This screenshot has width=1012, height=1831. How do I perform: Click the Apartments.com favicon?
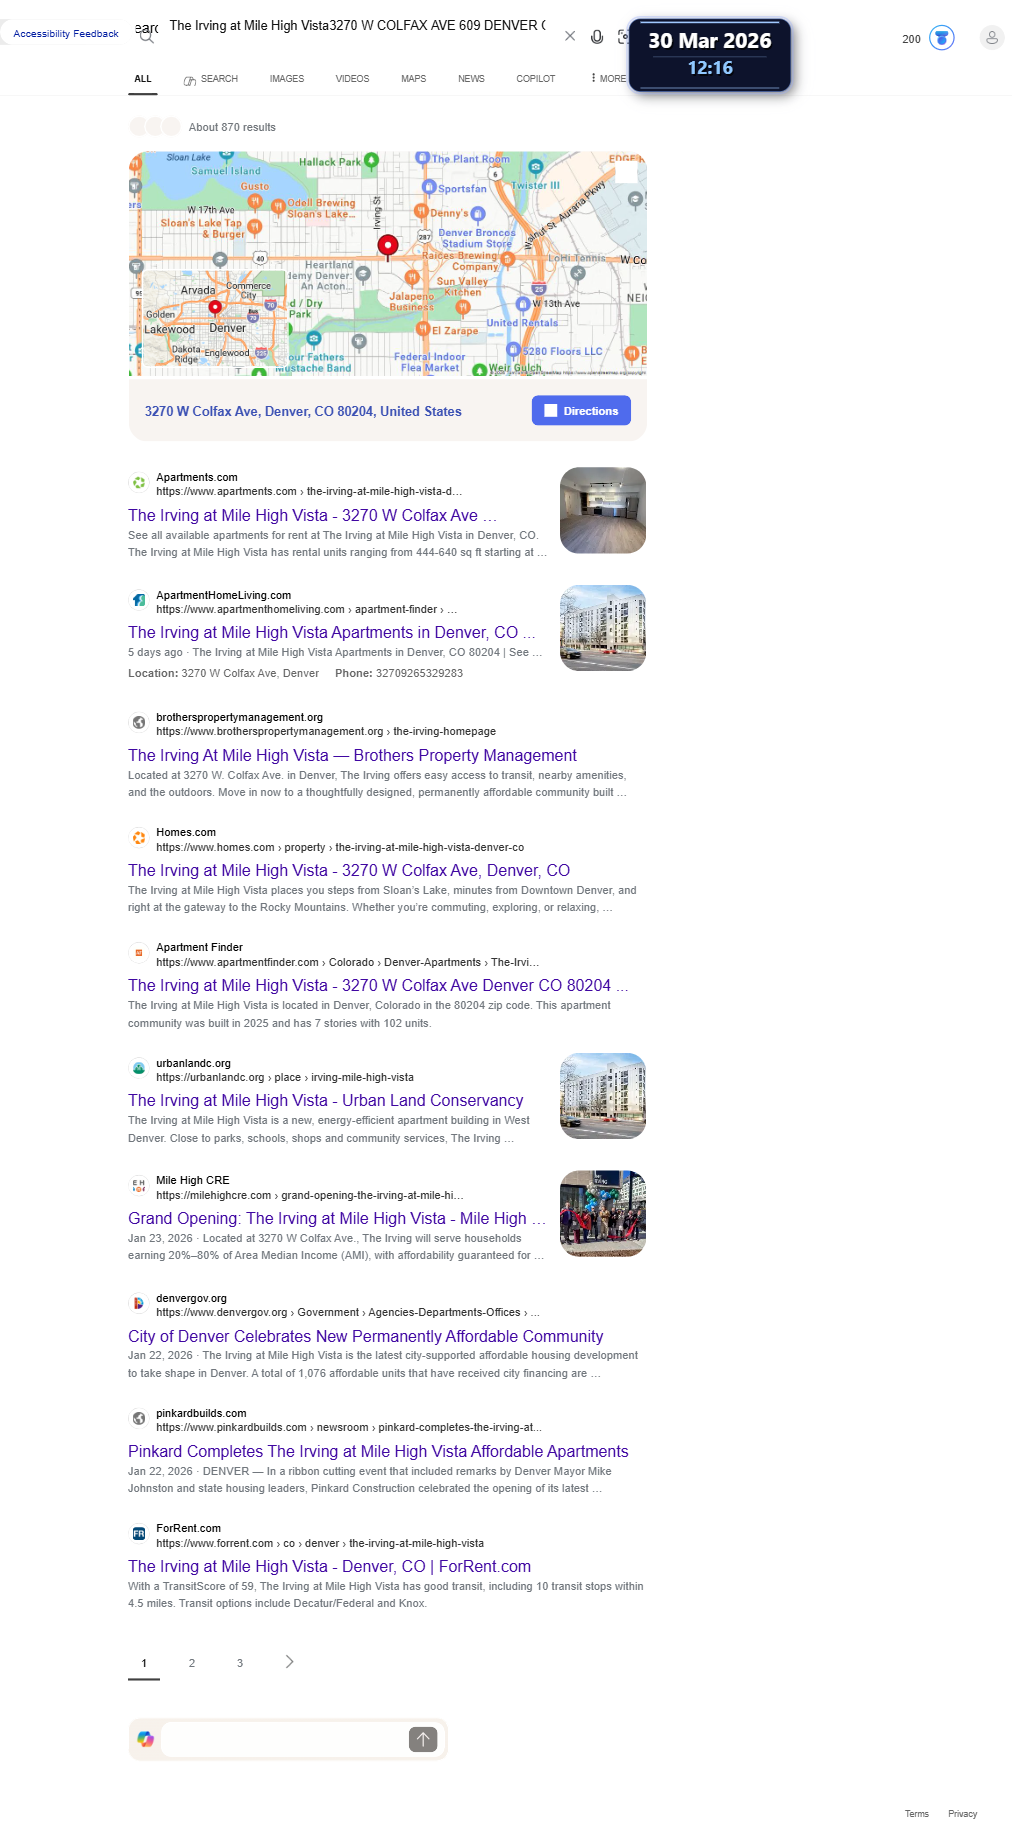tap(139, 483)
